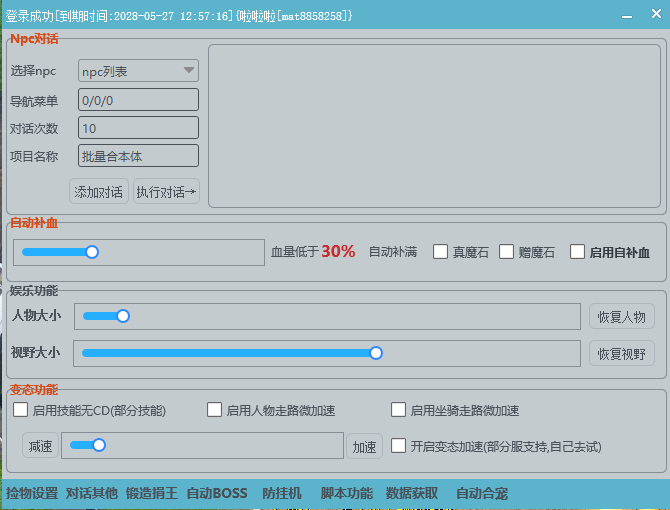This screenshot has height=510, width=670.
Task: Check the 开启变态加速 option
Action: [x=398, y=446]
